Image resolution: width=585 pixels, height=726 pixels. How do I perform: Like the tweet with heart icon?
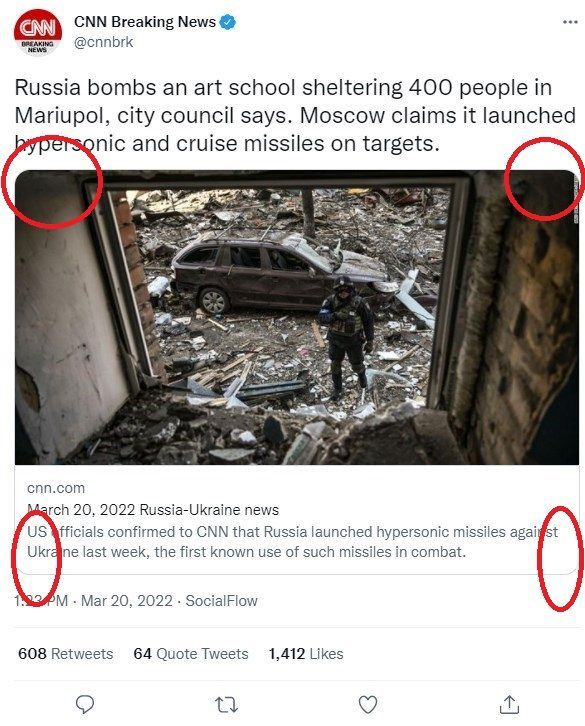coord(368,705)
